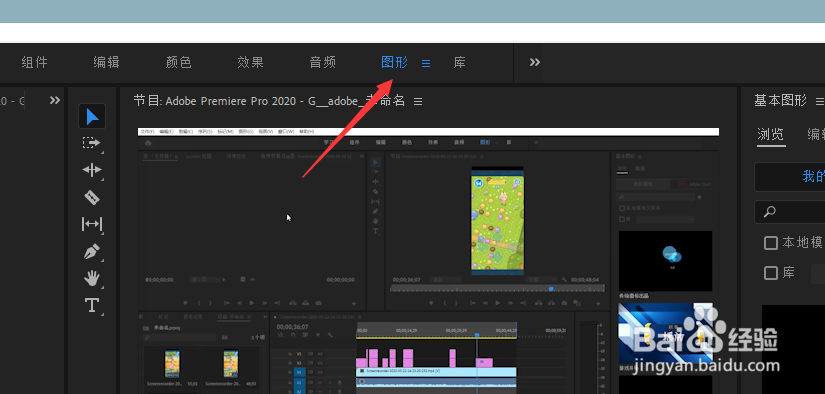Open the 节目 monitor panel menu
Screen dimensions: 825x394
(418, 102)
